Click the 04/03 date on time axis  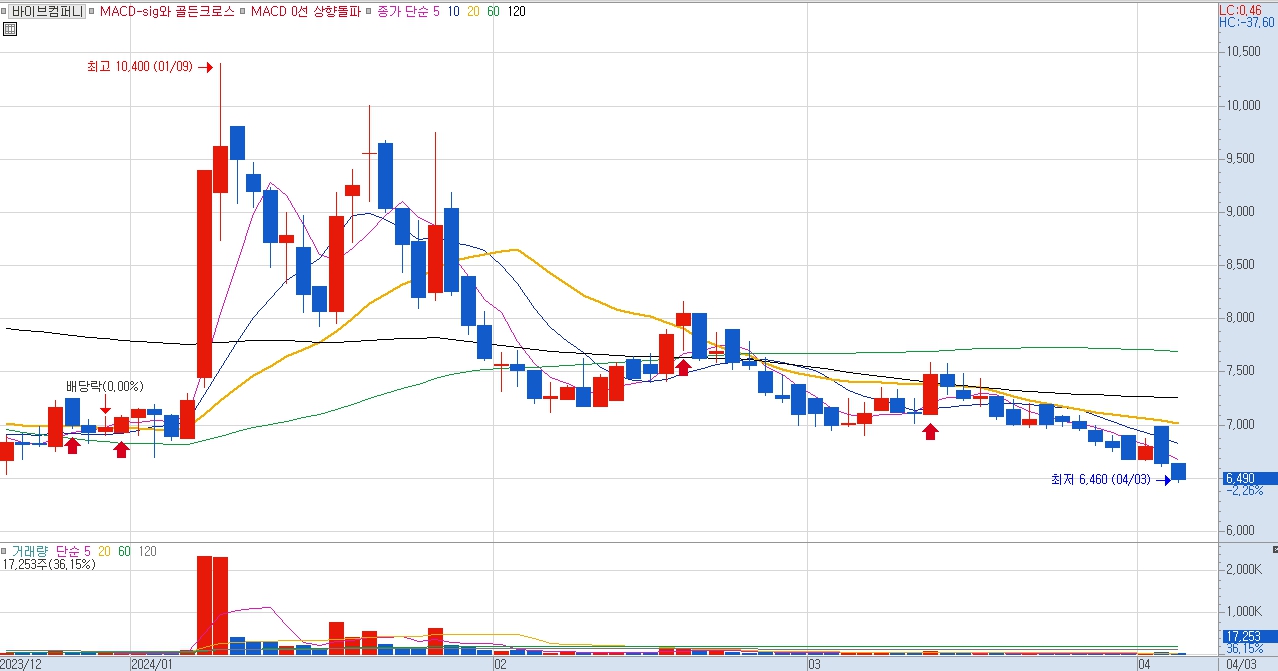(1241, 663)
